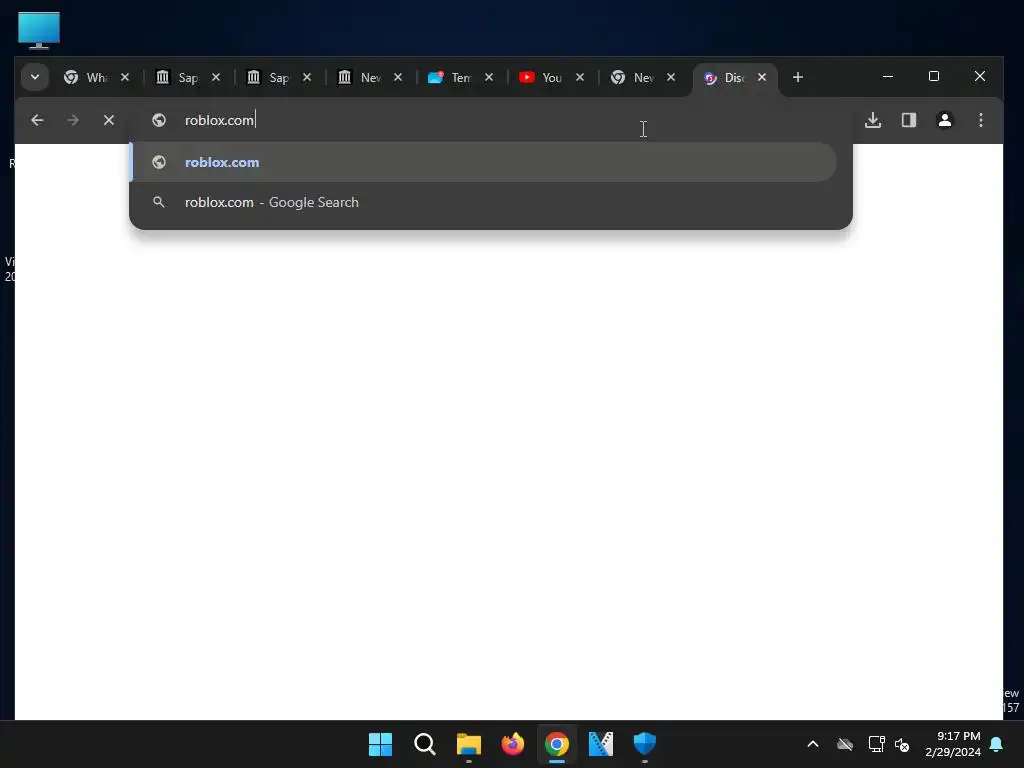This screenshot has width=1024, height=768.
Task: Stop loading the page
Action: [x=109, y=120]
